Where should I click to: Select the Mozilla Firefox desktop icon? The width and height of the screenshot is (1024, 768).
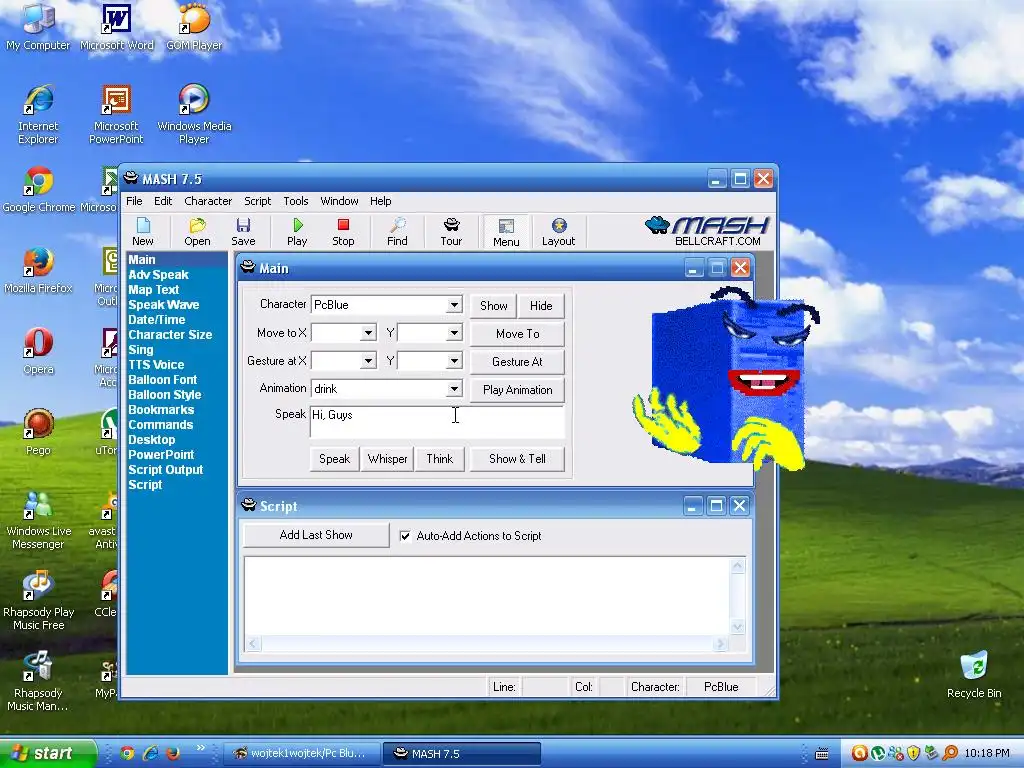(x=38, y=270)
